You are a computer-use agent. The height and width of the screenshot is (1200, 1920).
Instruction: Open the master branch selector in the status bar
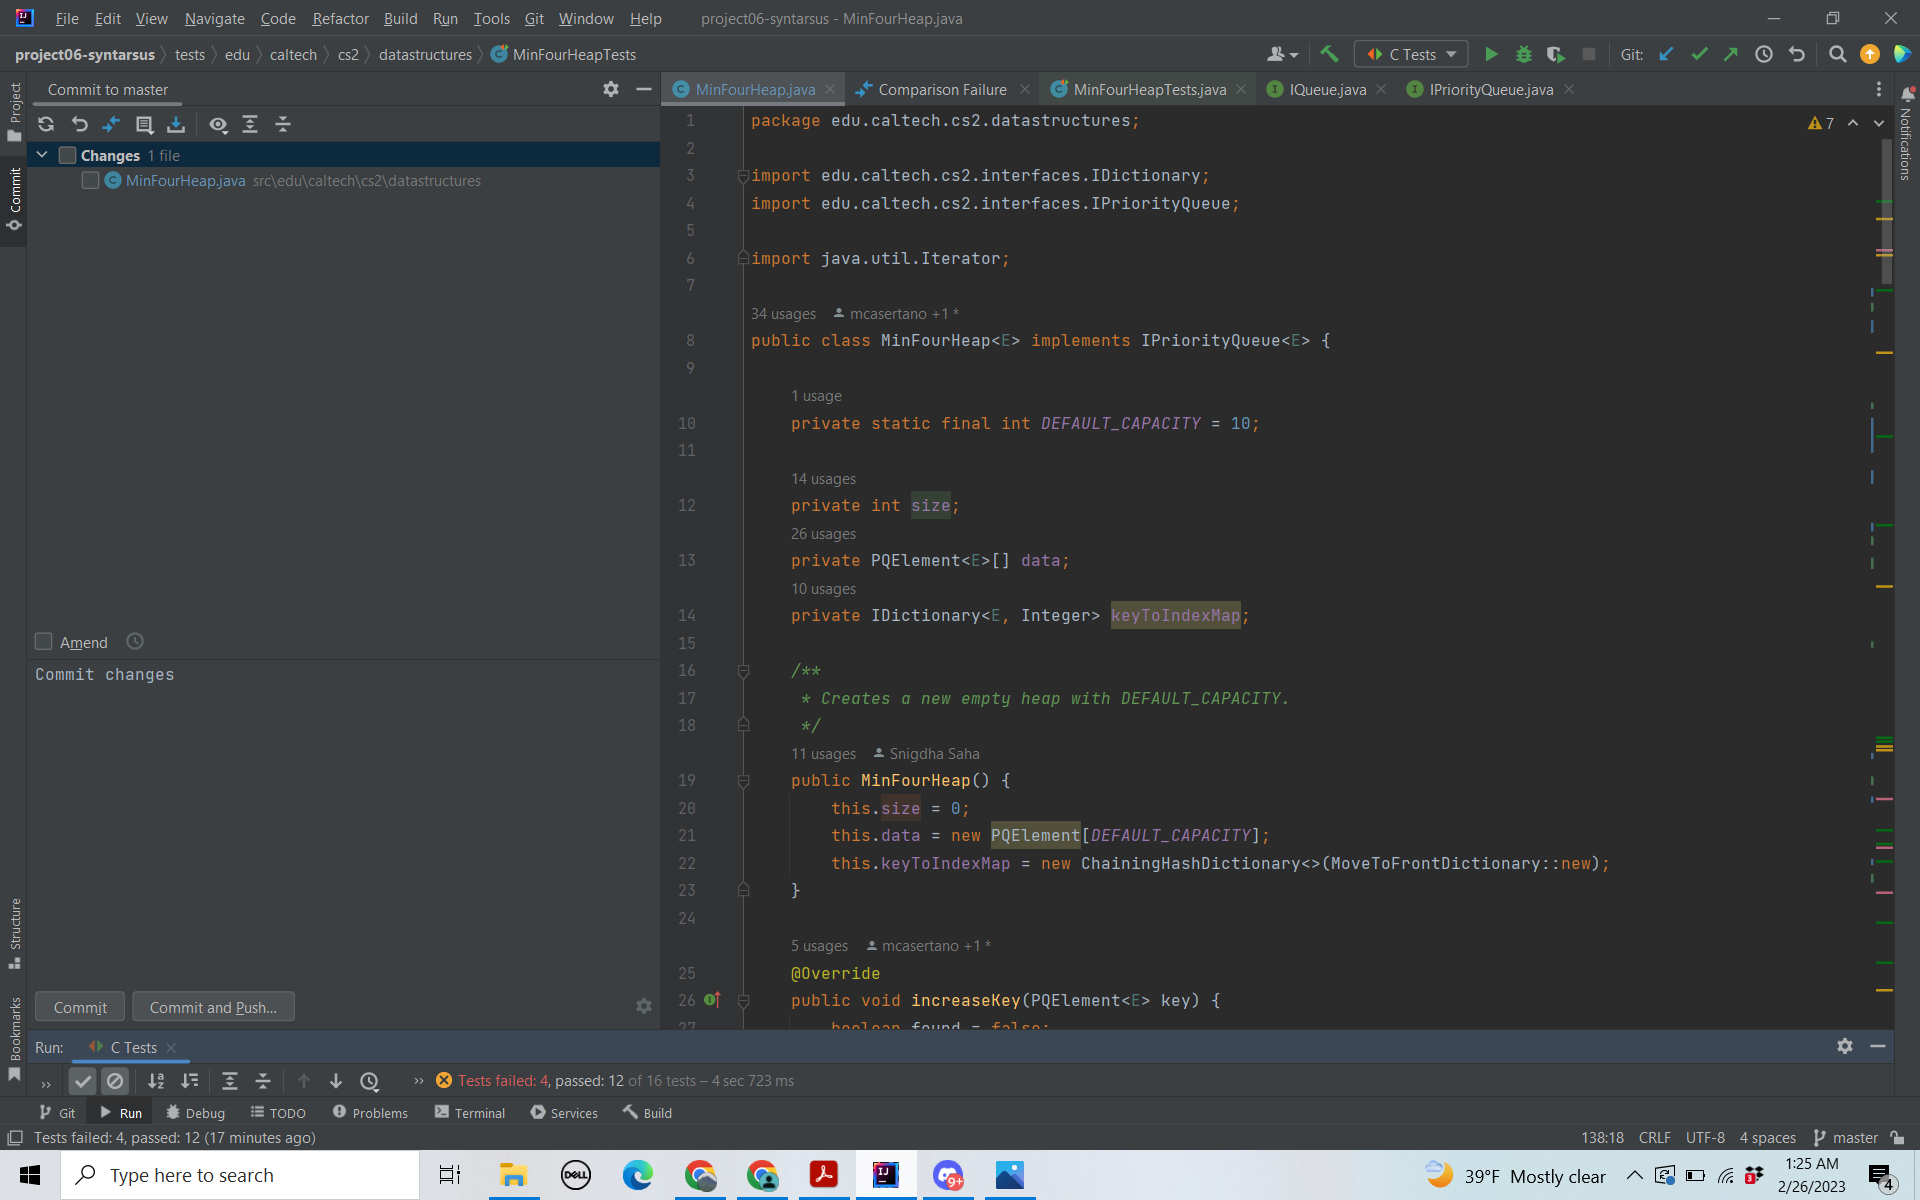coord(1846,1137)
